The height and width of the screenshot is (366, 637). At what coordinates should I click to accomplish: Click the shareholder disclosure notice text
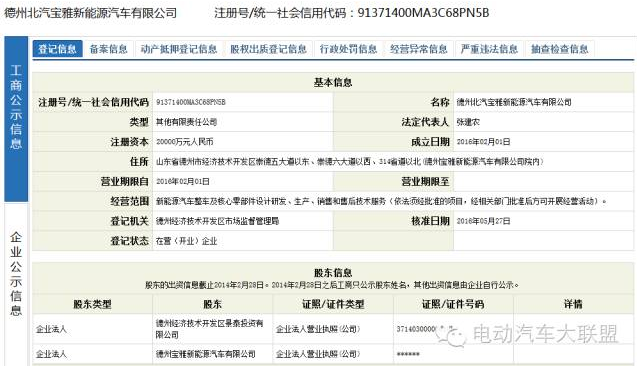click(332, 285)
